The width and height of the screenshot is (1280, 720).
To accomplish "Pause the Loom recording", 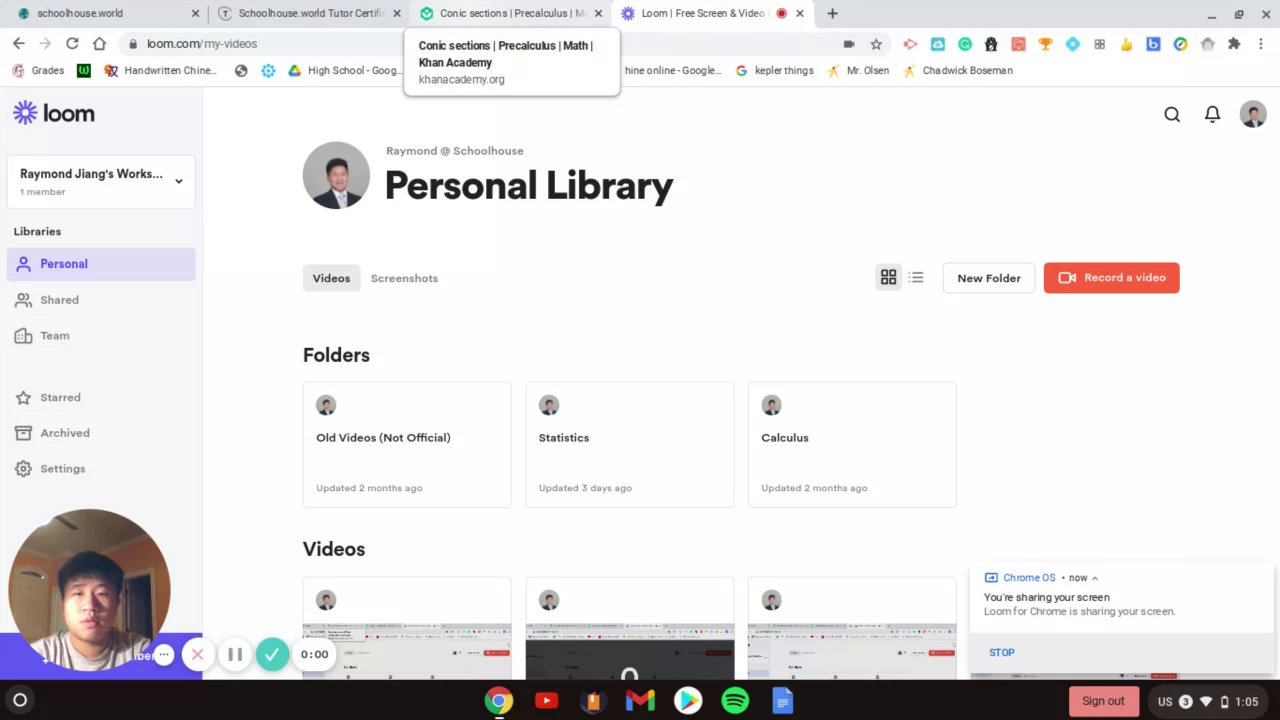I will 235,655.
